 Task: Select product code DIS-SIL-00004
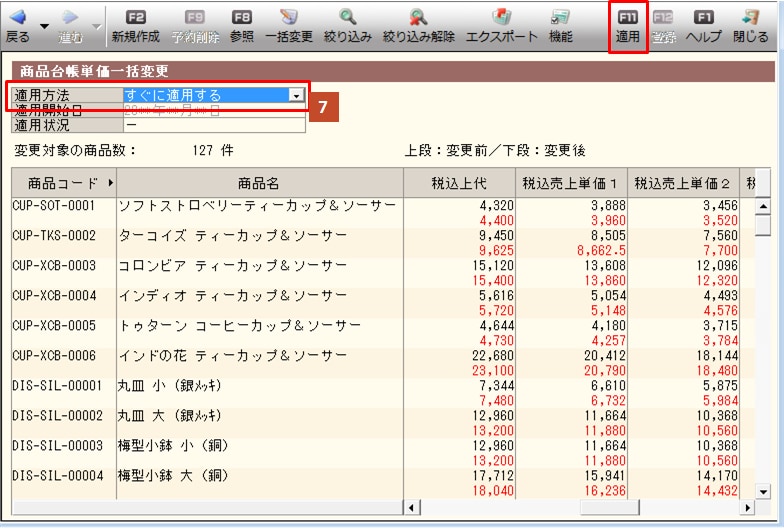coord(58,476)
